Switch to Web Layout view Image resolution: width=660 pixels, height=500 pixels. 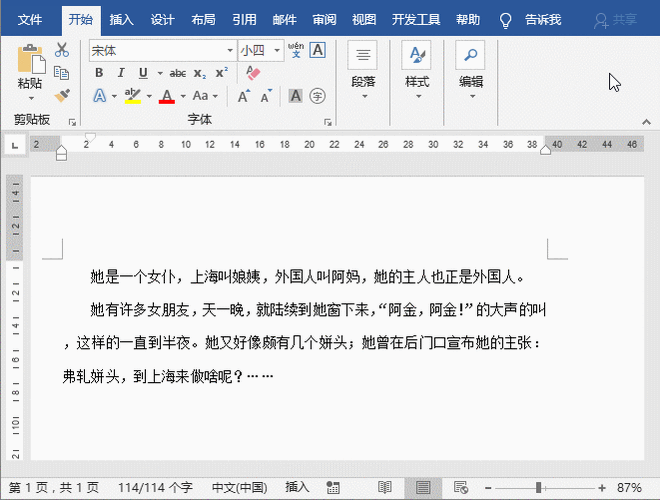[461, 488]
